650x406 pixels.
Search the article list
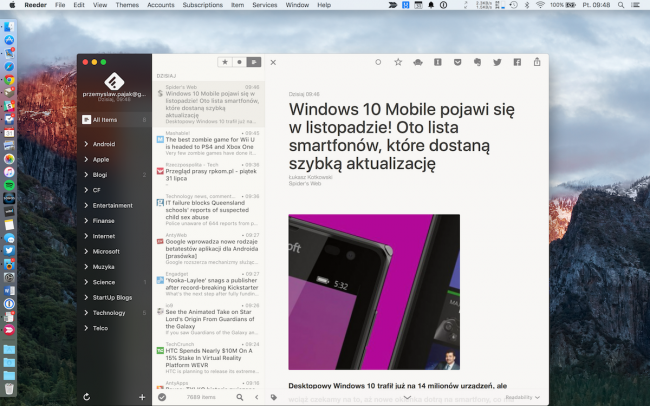click(x=240, y=397)
